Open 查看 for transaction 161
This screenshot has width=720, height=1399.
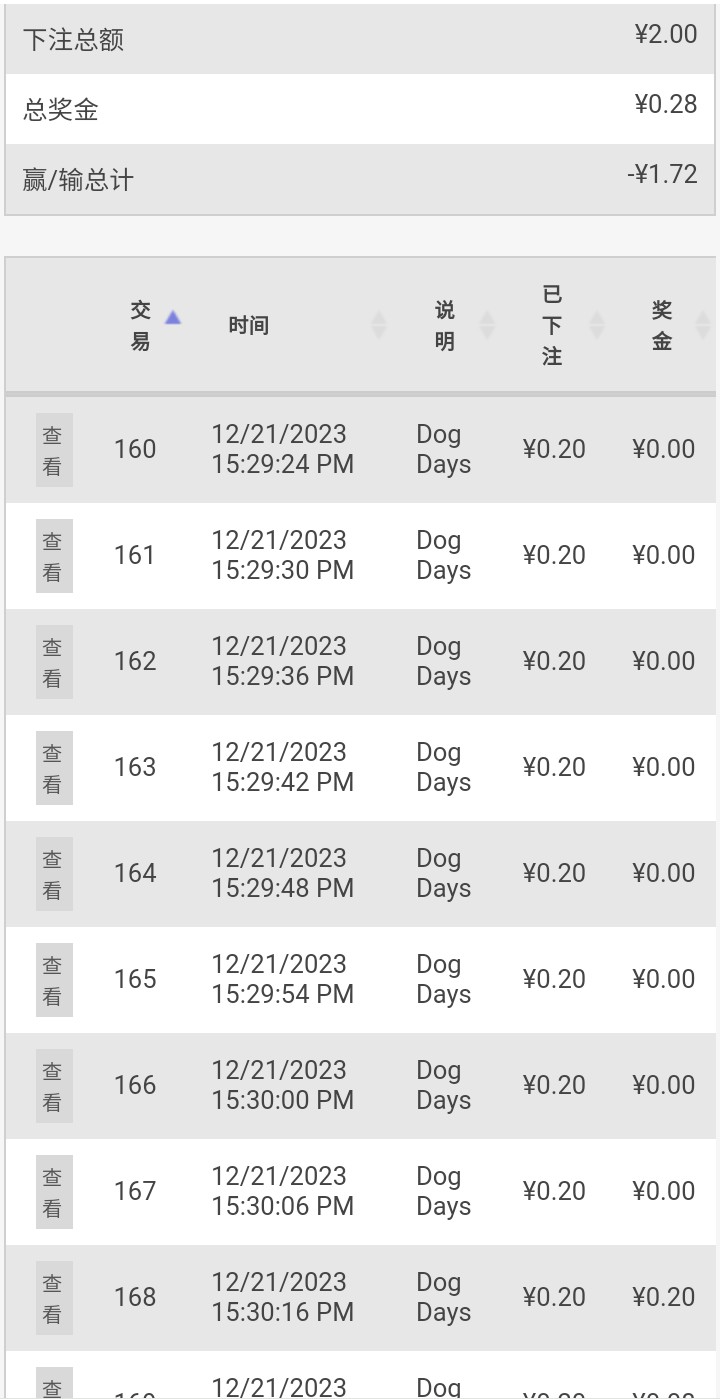[x=54, y=556]
